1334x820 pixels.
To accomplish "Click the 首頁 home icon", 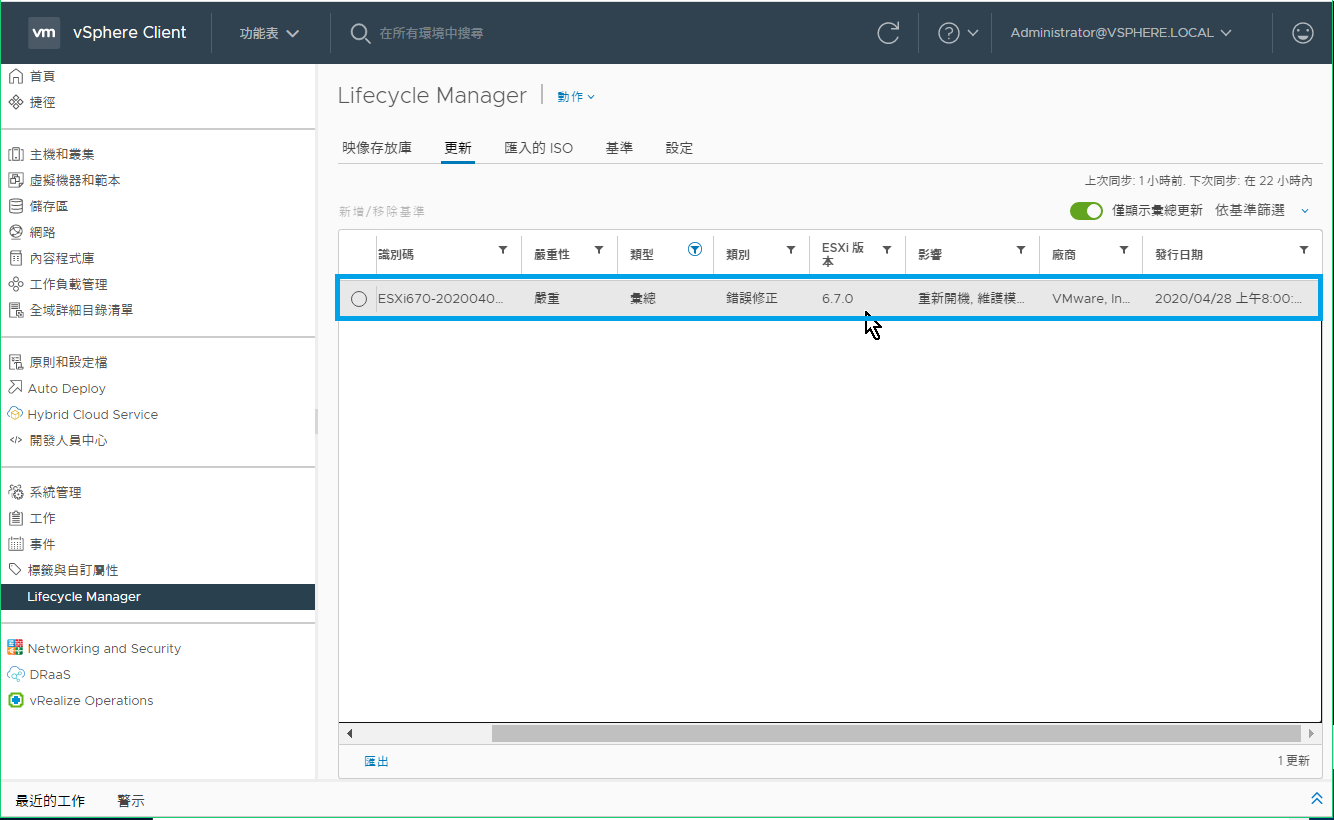I will pos(16,76).
